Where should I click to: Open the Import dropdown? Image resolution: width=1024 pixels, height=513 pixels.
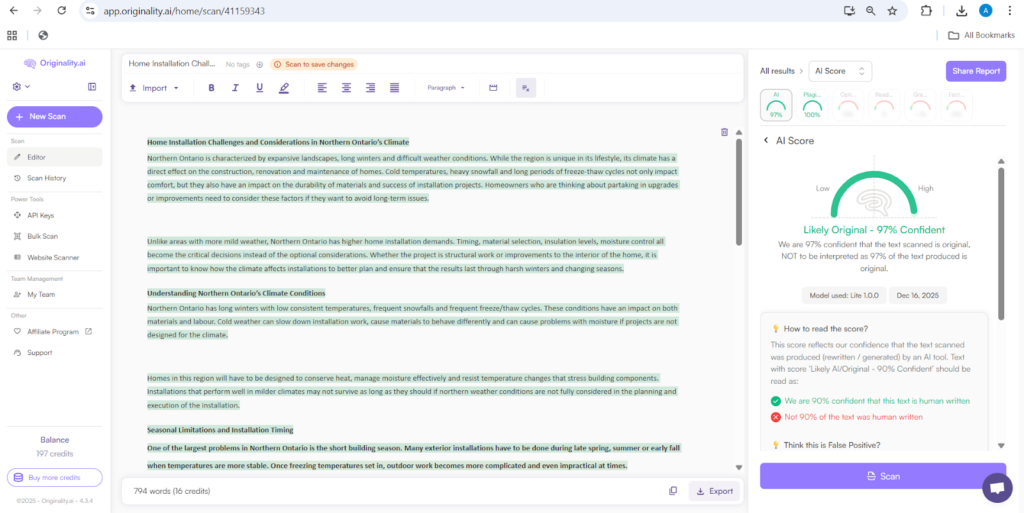point(154,88)
